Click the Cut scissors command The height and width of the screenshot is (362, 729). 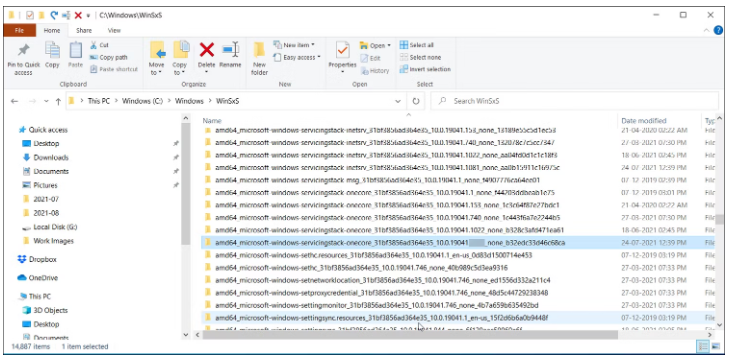(x=99, y=45)
